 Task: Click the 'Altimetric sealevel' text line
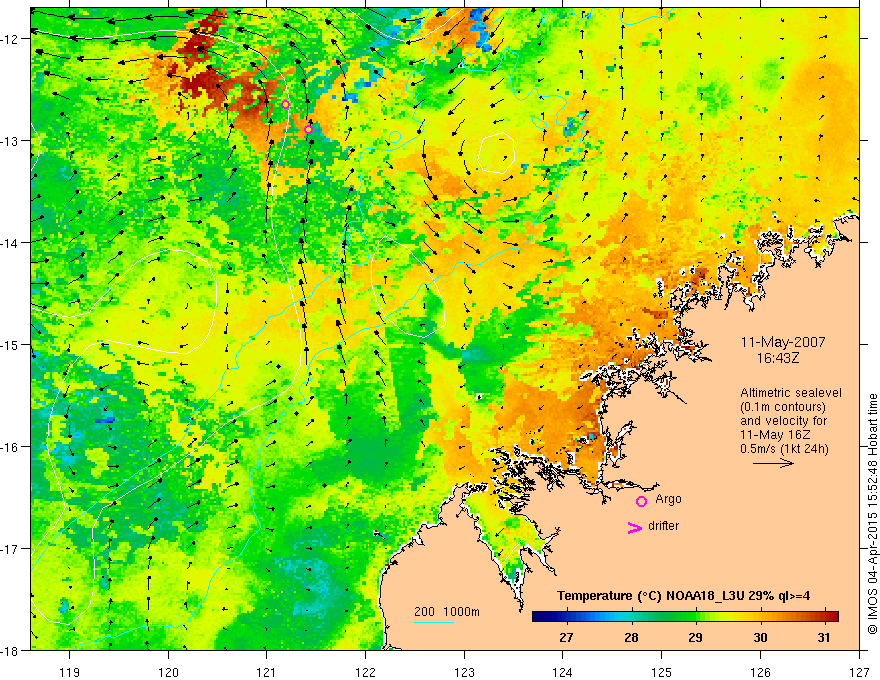pos(790,393)
